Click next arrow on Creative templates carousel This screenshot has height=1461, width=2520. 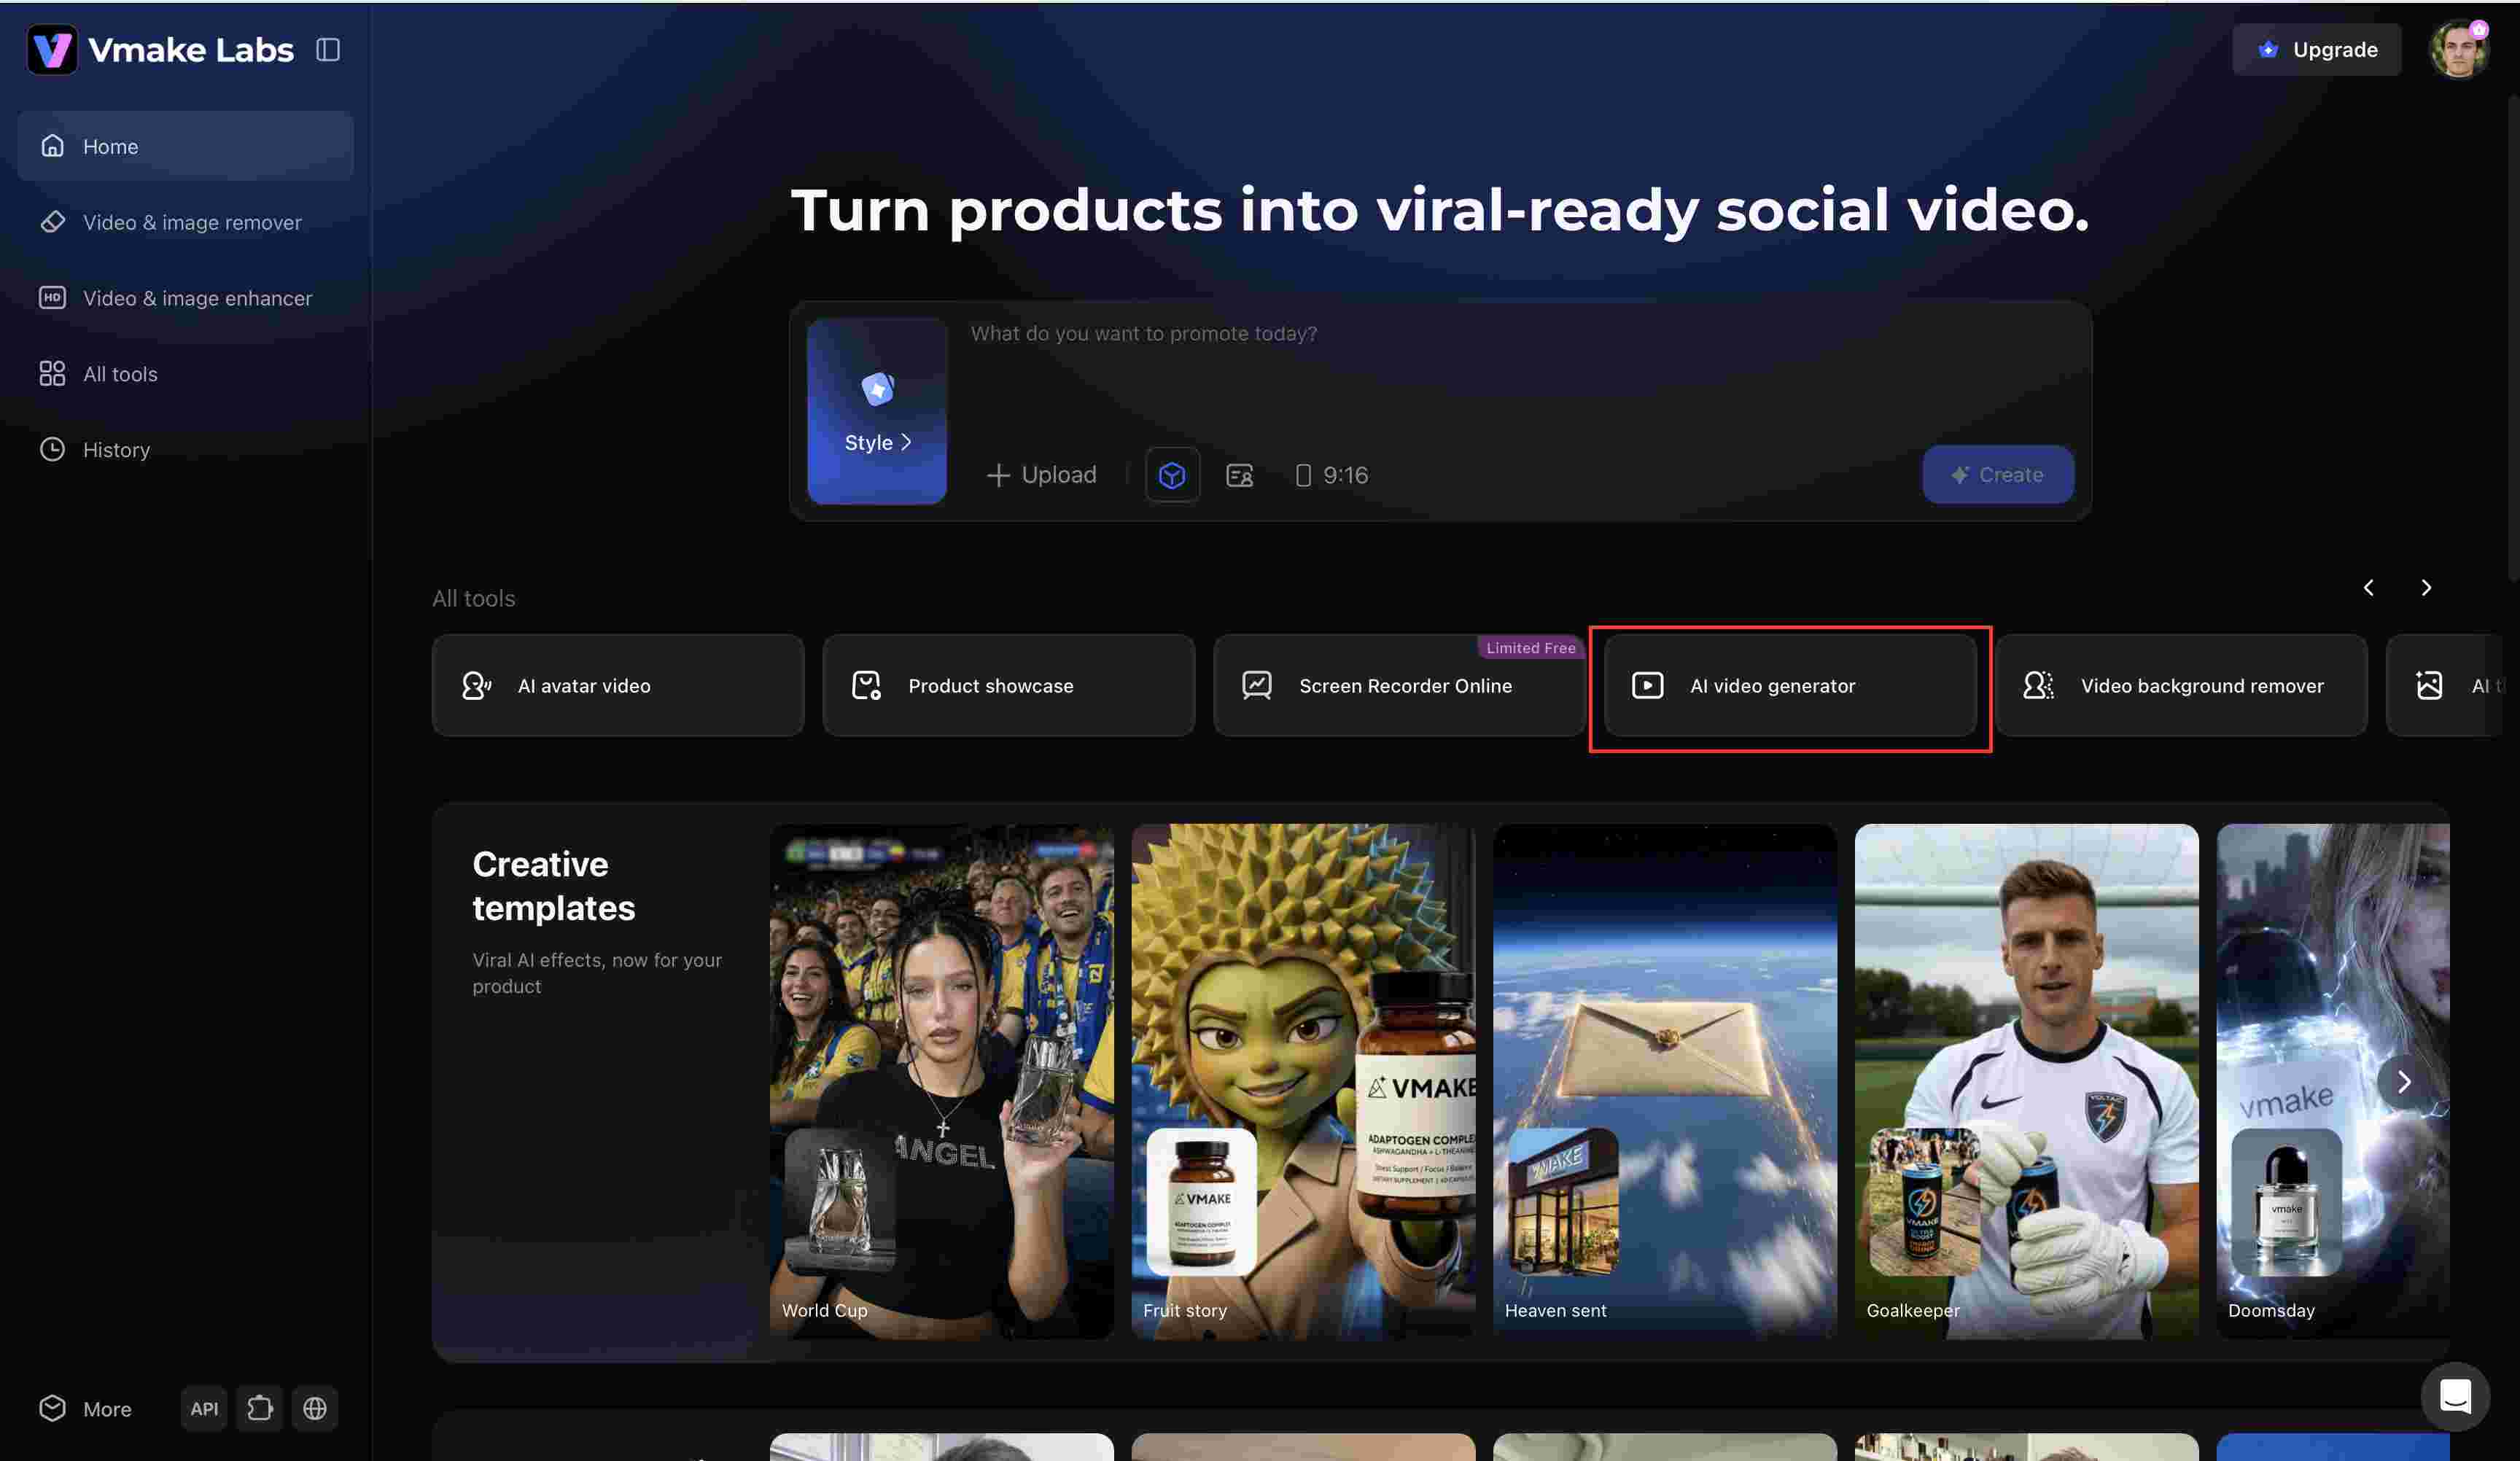point(2404,1082)
